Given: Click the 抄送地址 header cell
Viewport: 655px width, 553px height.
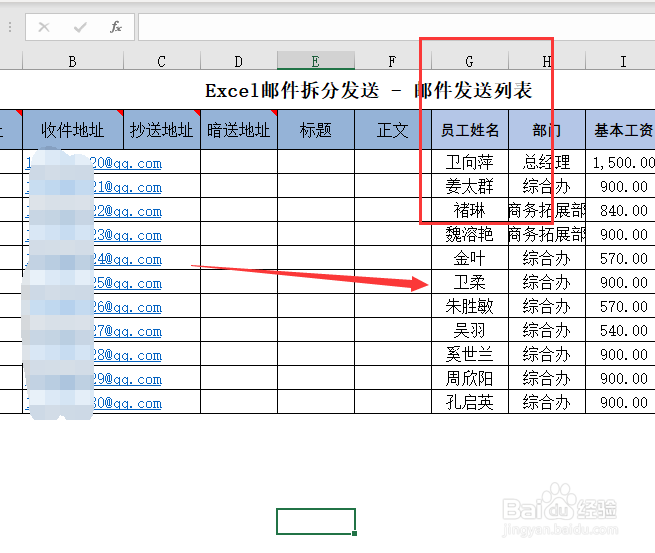Looking at the screenshot, I should [162, 130].
